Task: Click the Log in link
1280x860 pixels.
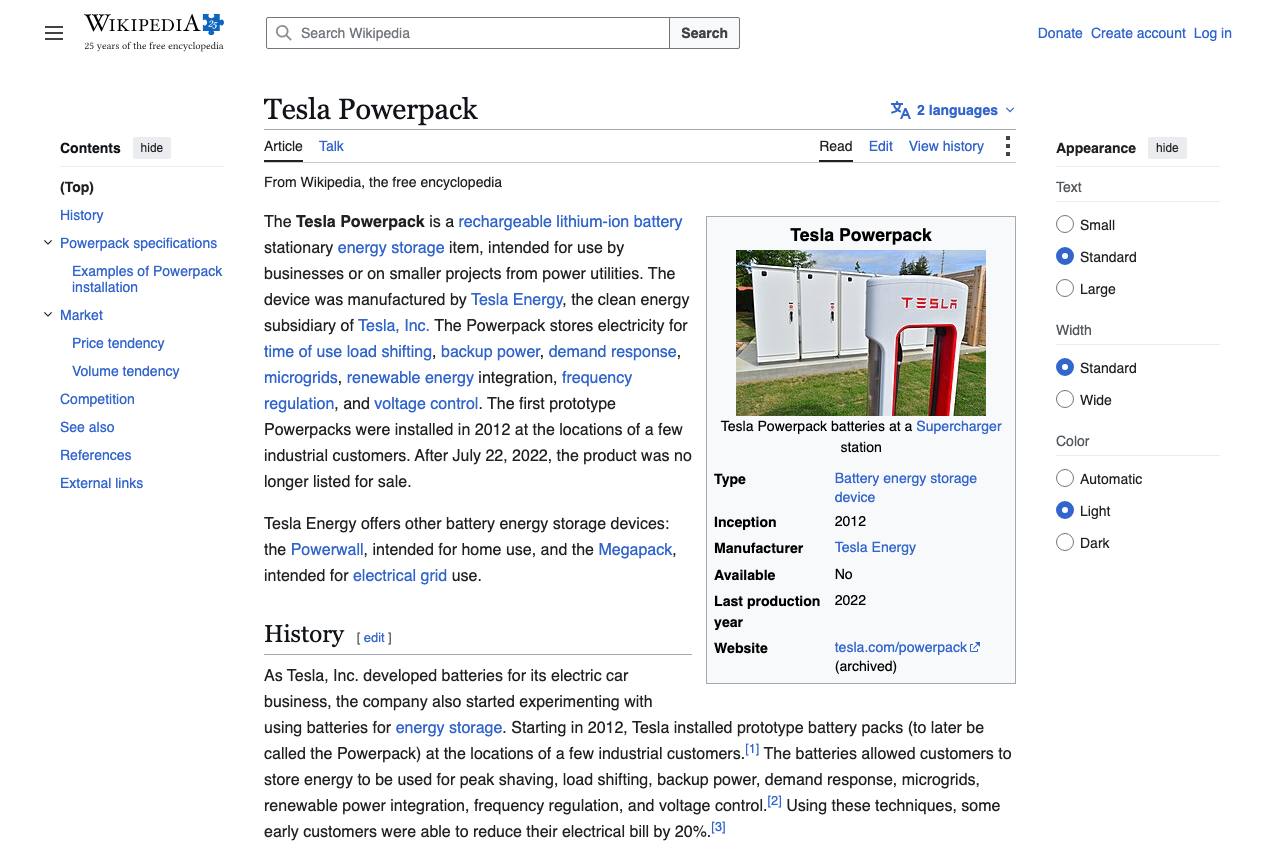Action: tap(1212, 33)
